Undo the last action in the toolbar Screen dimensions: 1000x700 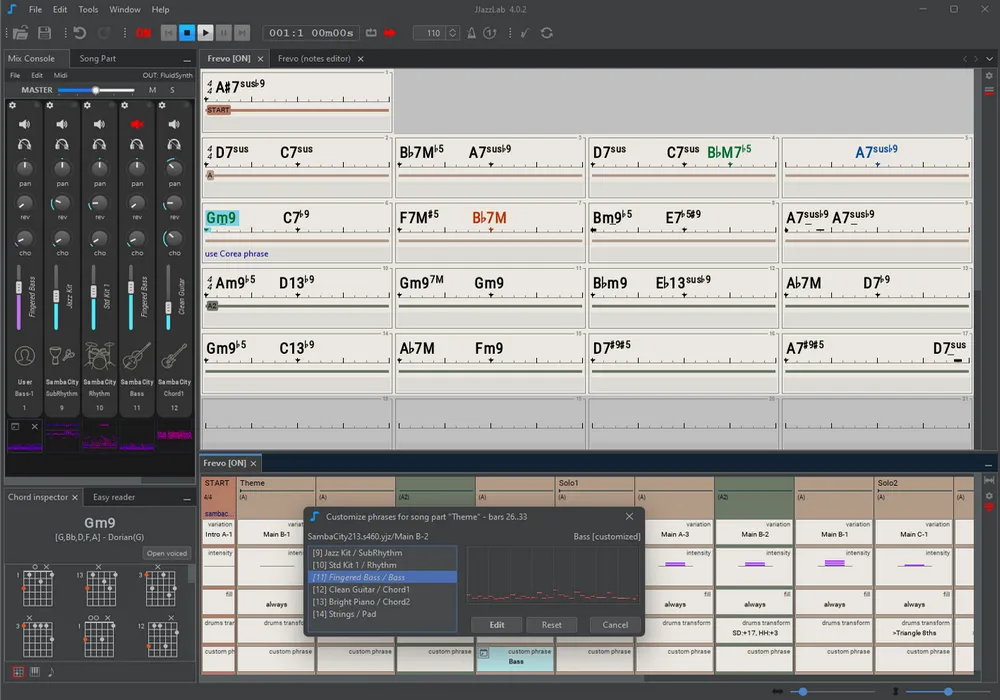click(80, 33)
